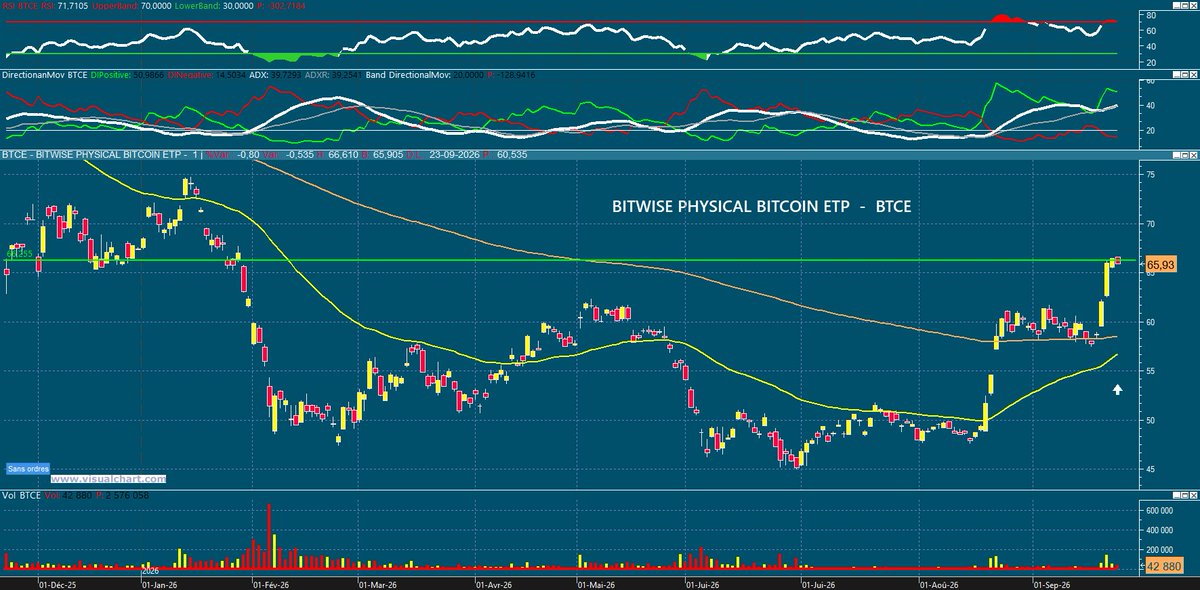The height and width of the screenshot is (590, 1200).
Task: Click the 'RSI: 71,7105' value
Action: pyautogui.click(x=64, y=6)
